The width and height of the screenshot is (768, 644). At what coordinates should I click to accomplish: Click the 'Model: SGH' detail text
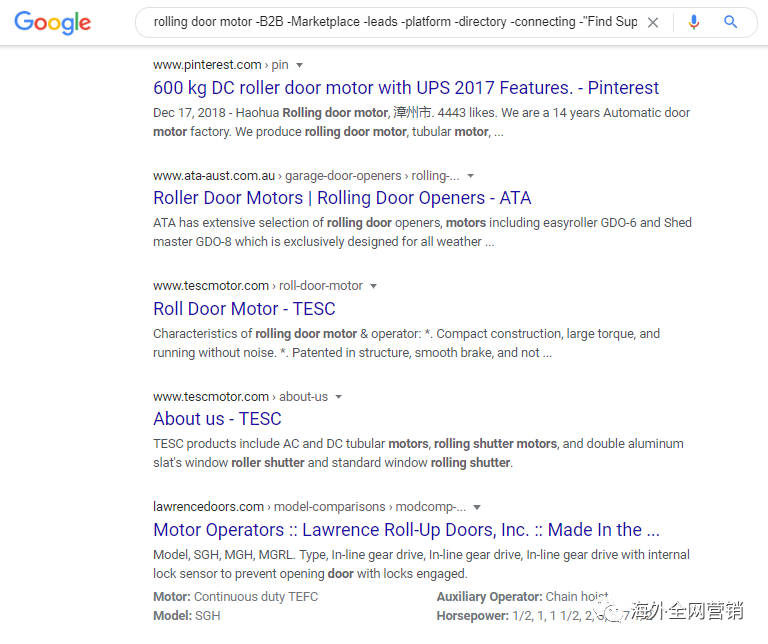tap(187, 616)
